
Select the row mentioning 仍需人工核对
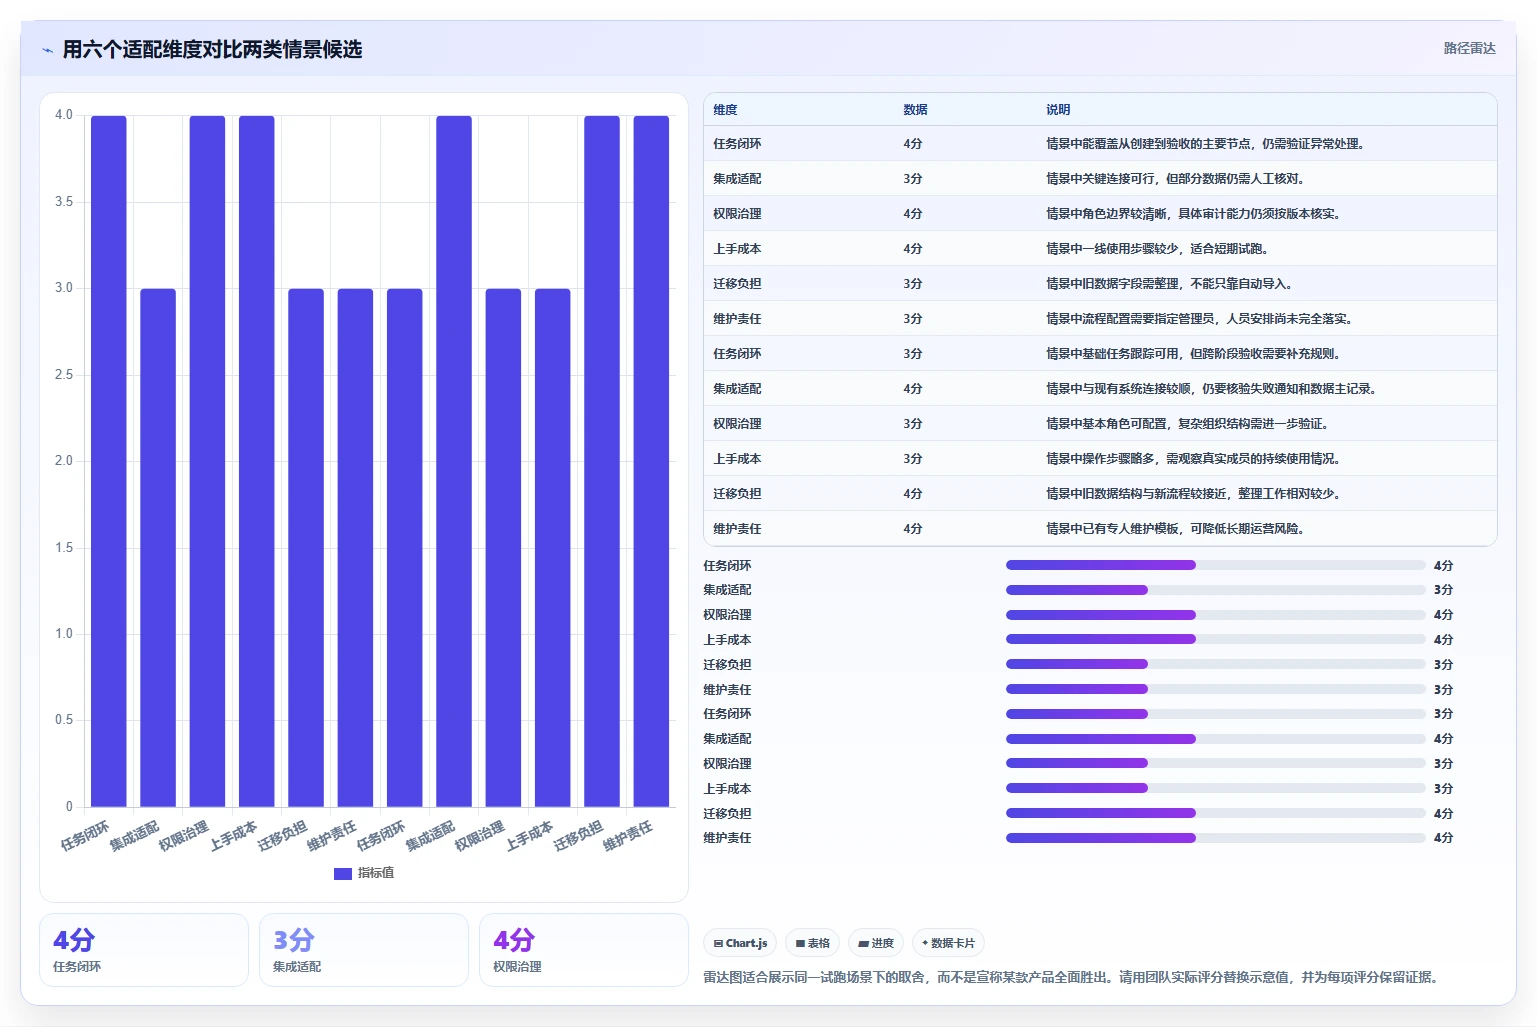click(x=1100, y=178)
